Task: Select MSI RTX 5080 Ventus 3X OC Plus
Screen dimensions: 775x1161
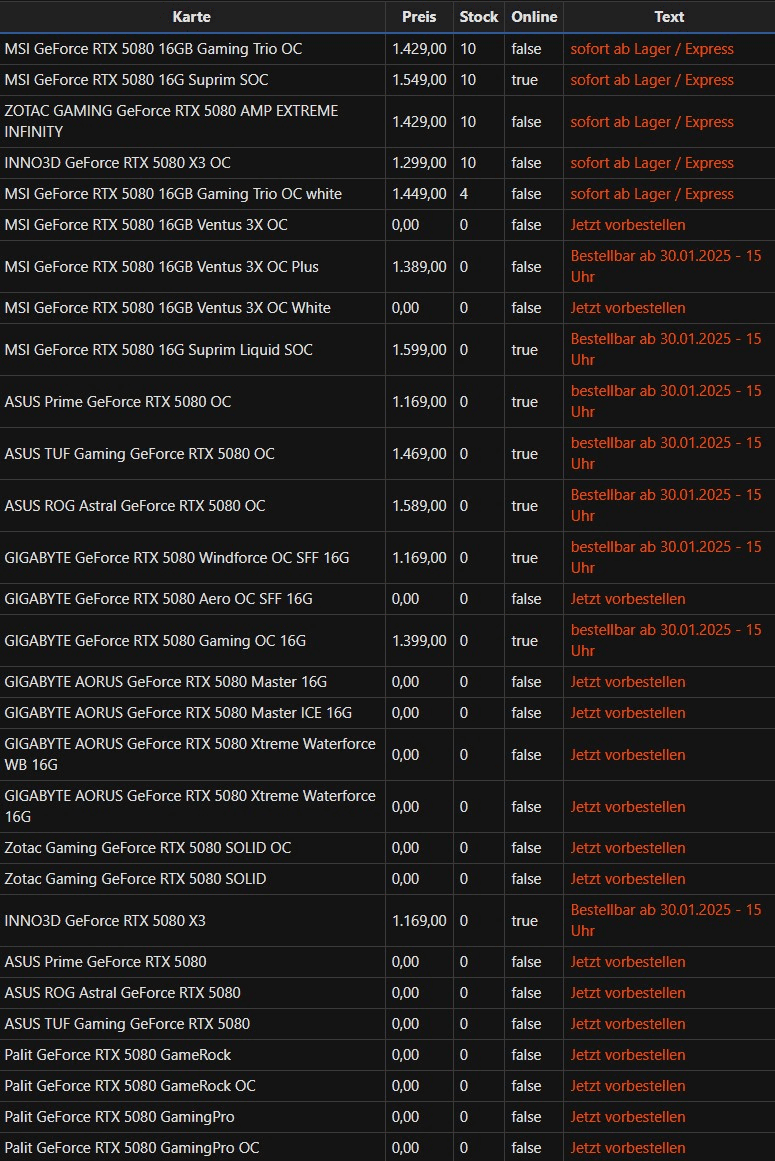Action: pyautogui.click(x=161, y=267)
